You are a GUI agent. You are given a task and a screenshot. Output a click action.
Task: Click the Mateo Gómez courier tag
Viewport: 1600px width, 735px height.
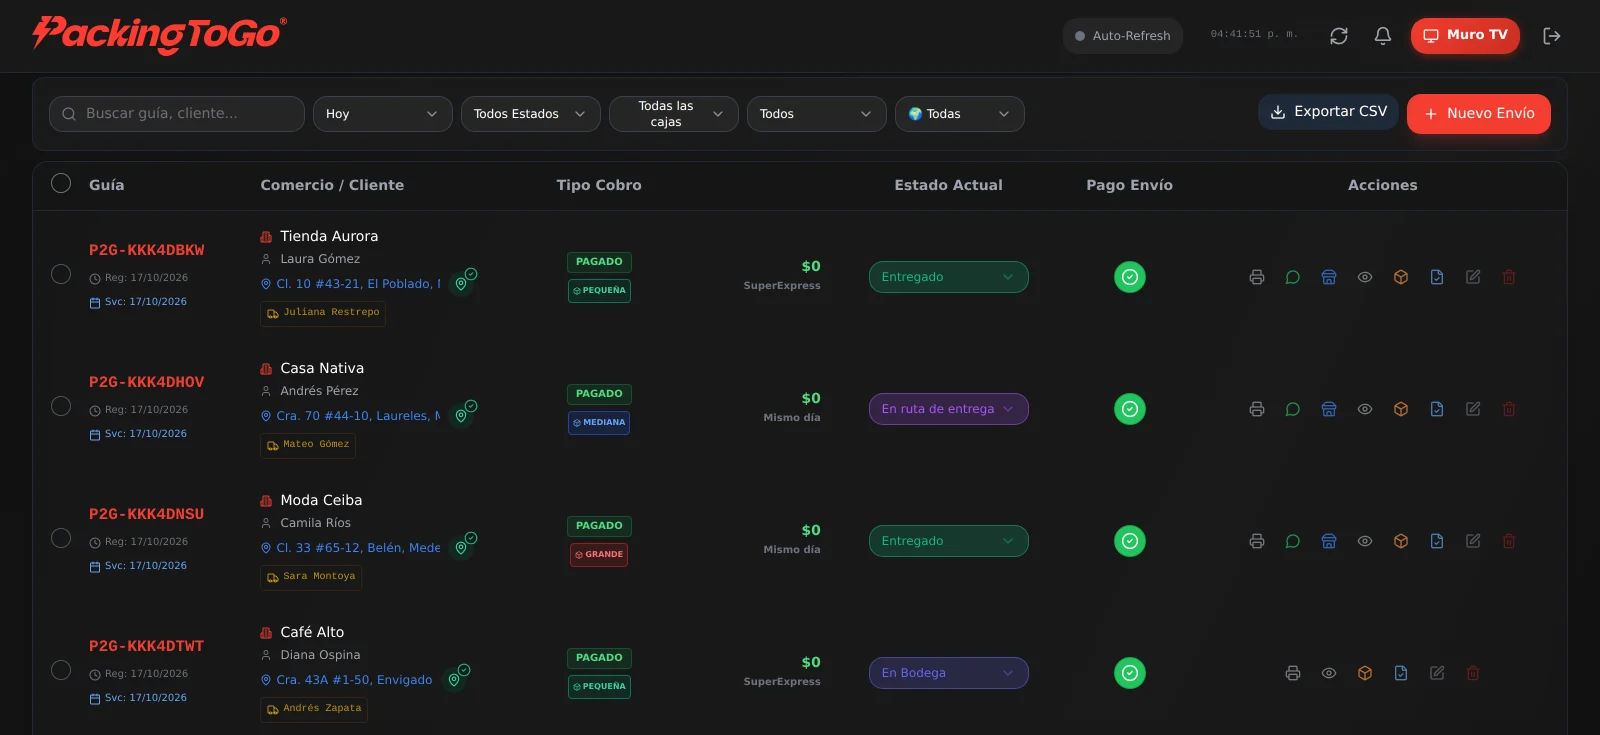[x=308, y=445]
